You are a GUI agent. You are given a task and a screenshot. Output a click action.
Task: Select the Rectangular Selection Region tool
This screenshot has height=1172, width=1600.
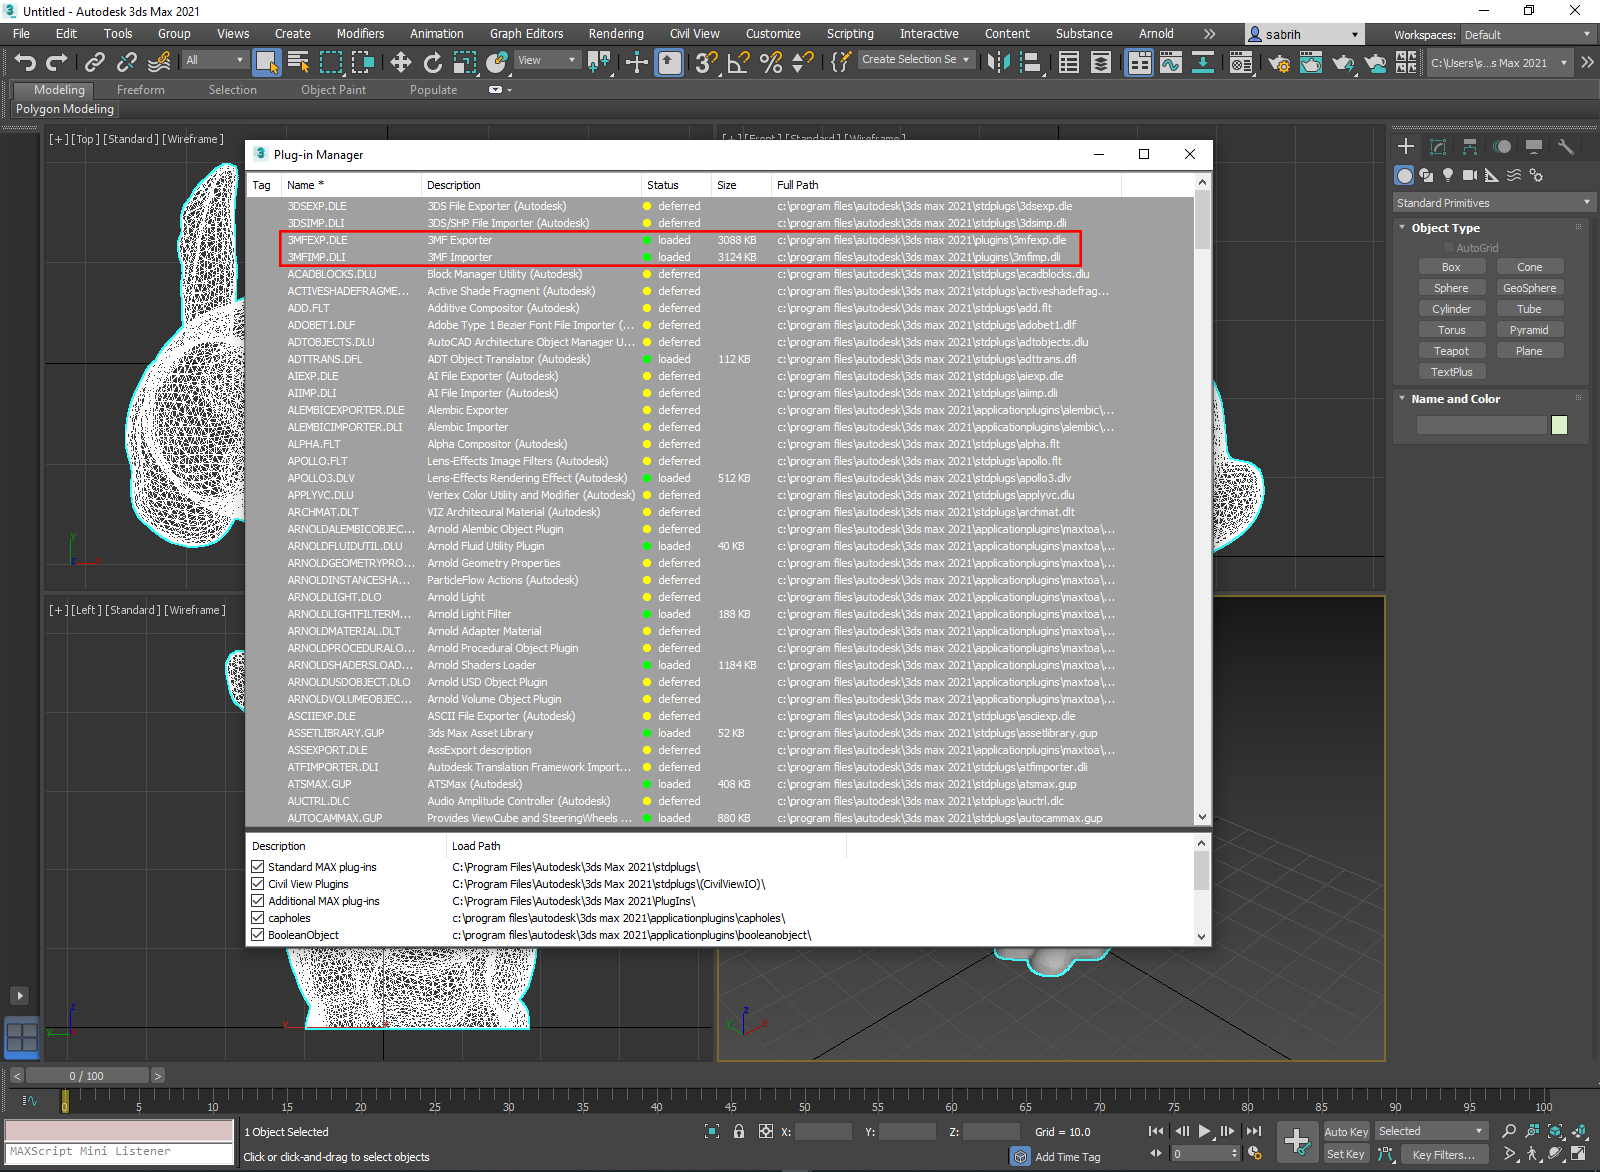pos(330,63)
